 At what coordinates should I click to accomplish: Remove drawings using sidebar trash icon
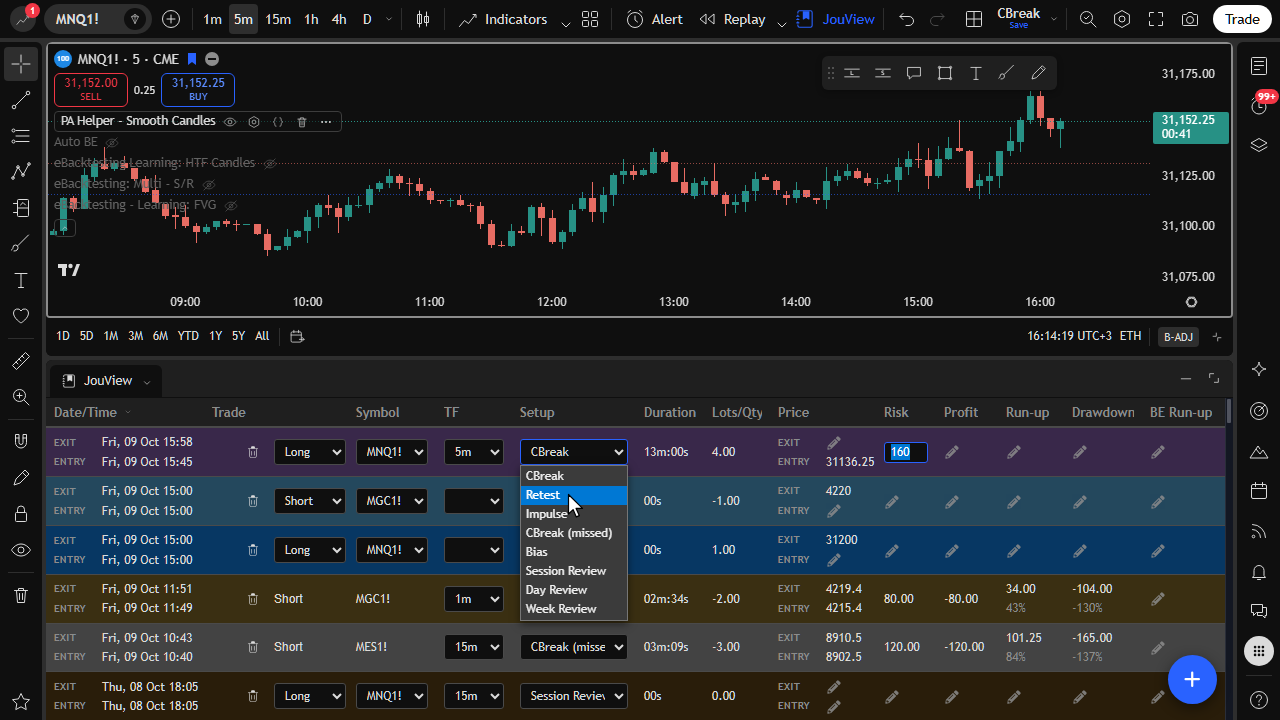pyautogui.click(x=20, y=595)
